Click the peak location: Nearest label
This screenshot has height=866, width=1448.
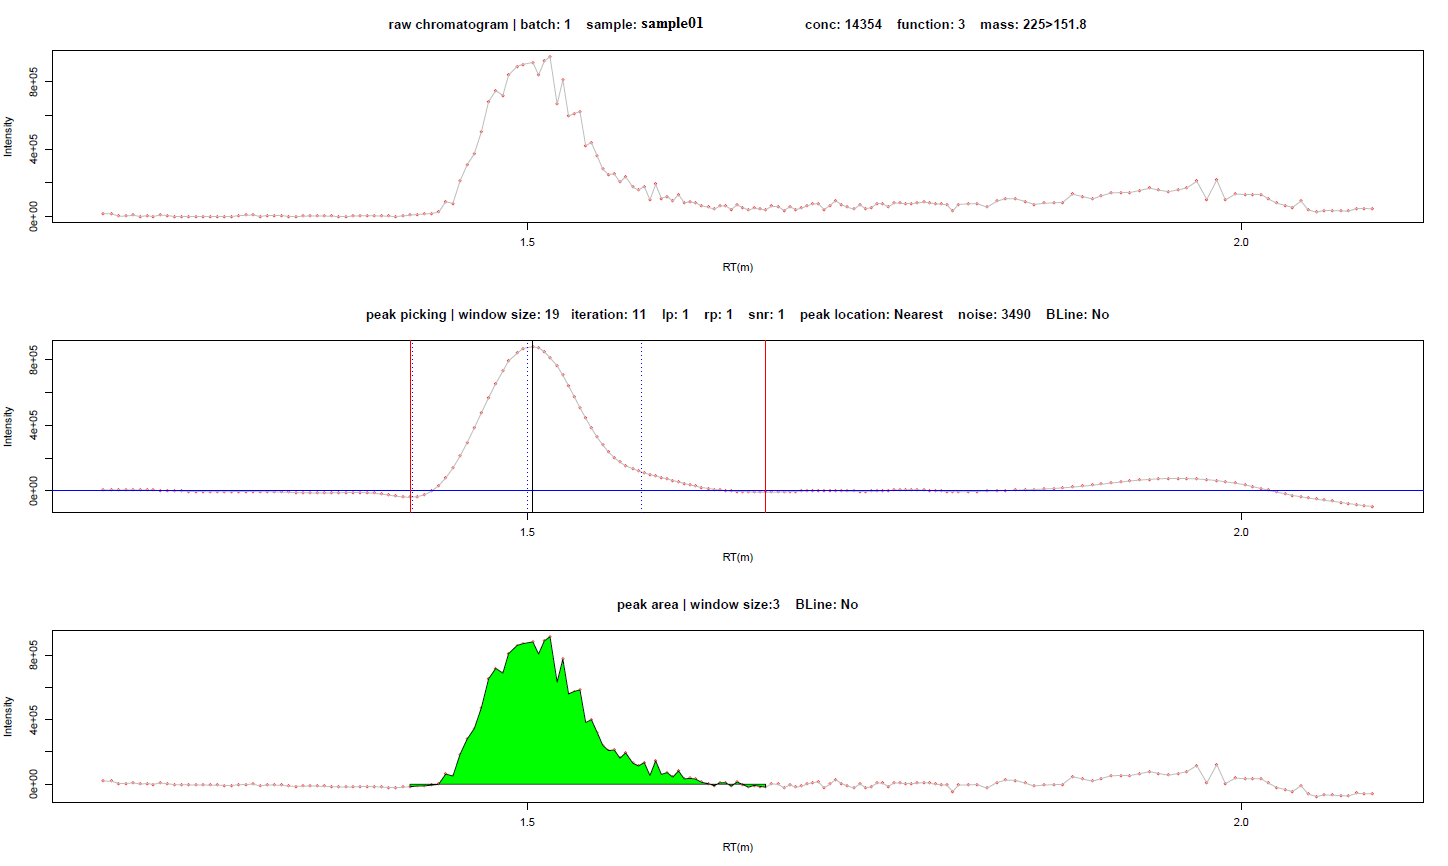(871, 314)
